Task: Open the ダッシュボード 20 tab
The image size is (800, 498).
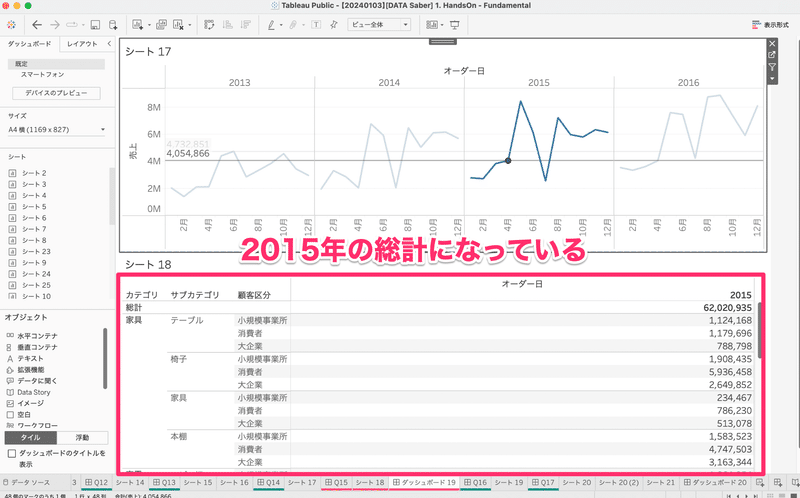Action: (x=715, y=482)
